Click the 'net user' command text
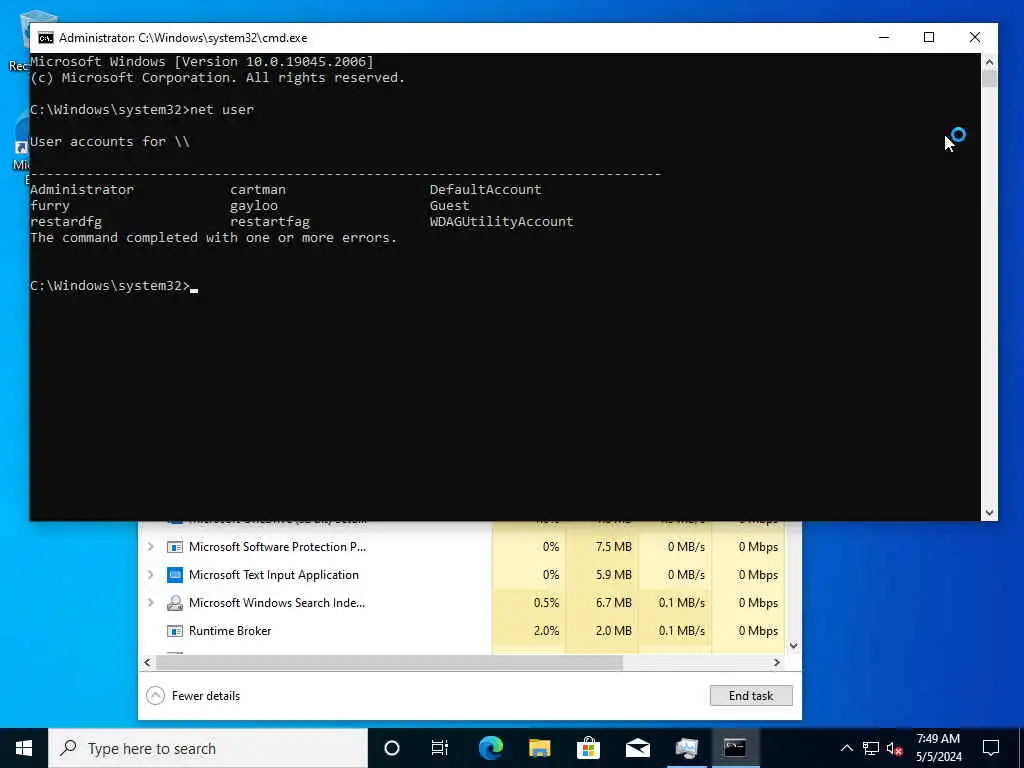Viewport: 1024px width, 768px height. (221, 110)
